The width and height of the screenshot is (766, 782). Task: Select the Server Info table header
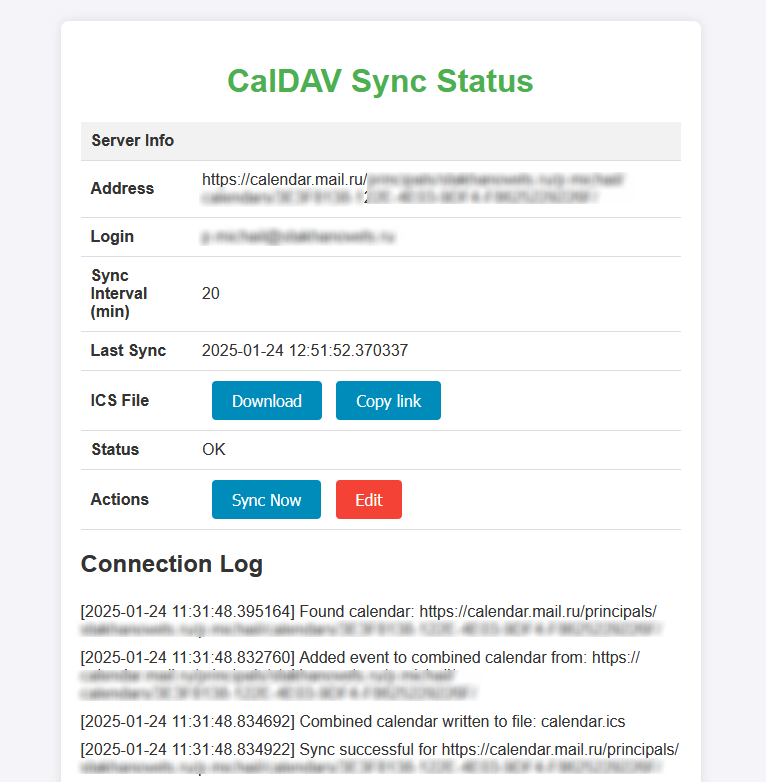point(133,141)
